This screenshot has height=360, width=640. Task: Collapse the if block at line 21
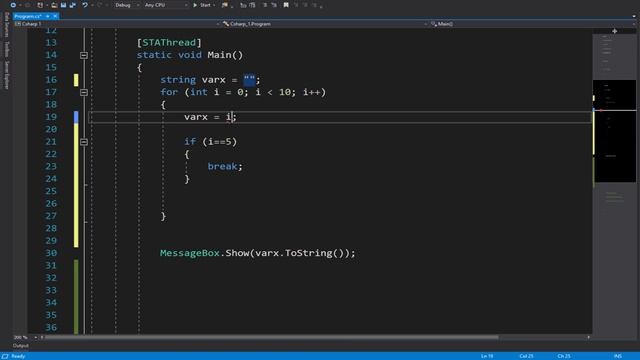tap(84, 142)
